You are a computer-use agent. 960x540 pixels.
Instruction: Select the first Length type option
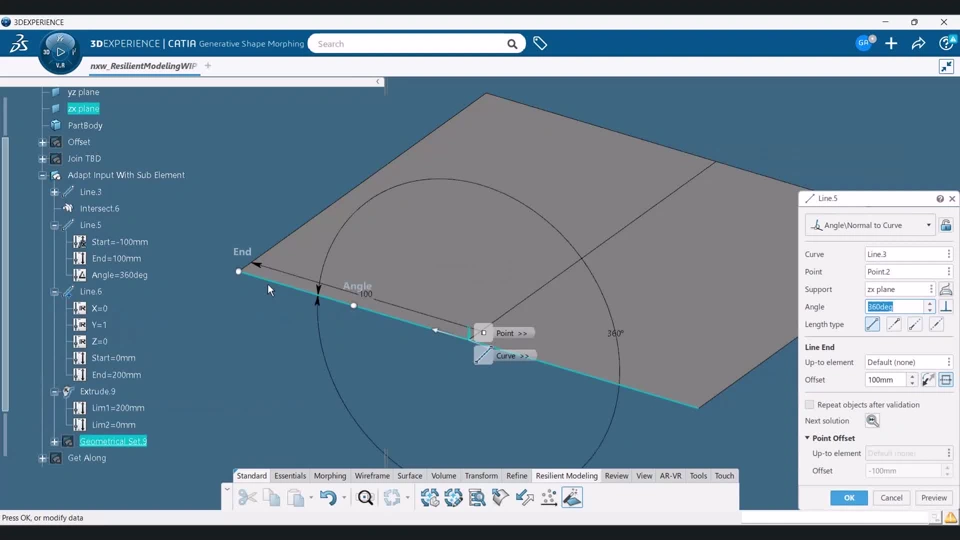click(x=872, y=324)
